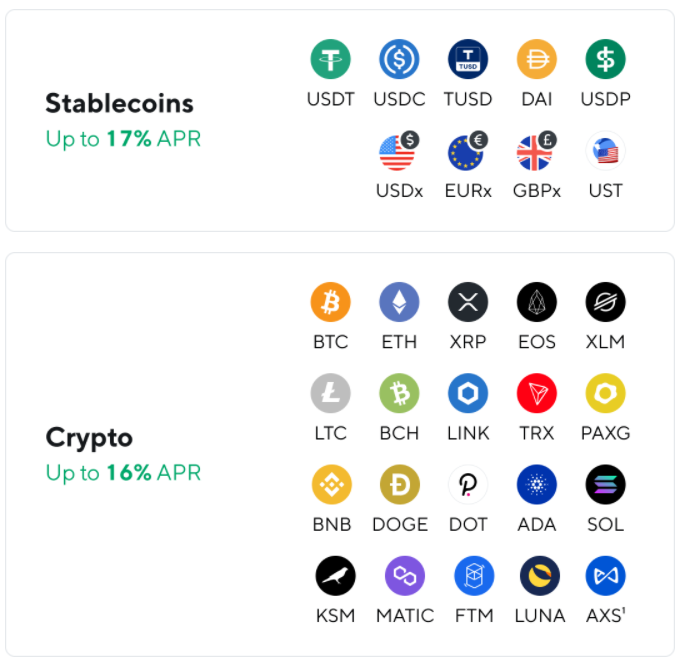The width and height of the screenshot is (686, 663).
Task: Click the purple MATIC icon
Action: coord(405,576)
